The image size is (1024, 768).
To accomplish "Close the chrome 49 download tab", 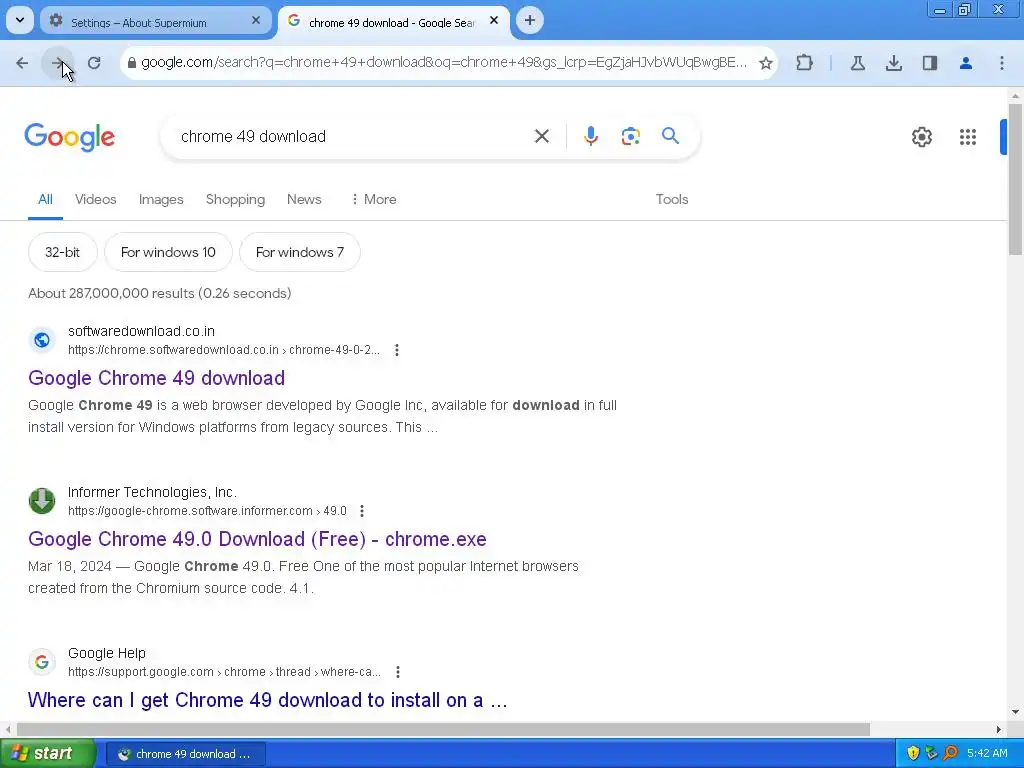I will [494, 21].
